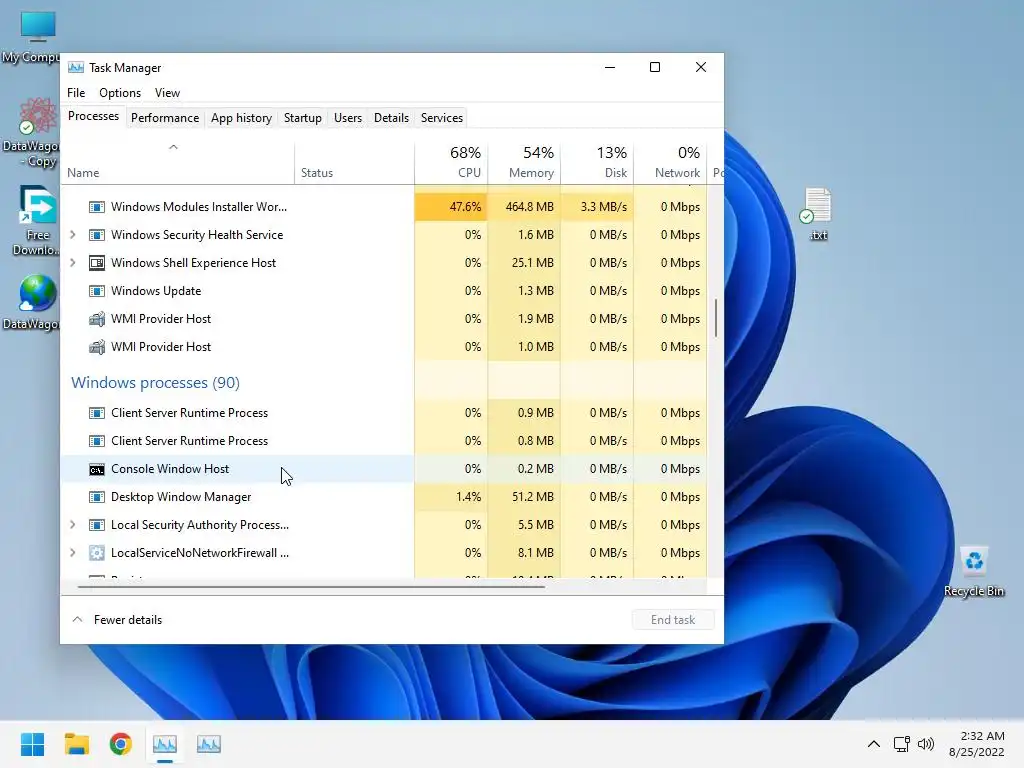Click the vertical scrollbar thumb in process list
The image size is (1024, 768).
pyautogui.click(x=716, y=318)
